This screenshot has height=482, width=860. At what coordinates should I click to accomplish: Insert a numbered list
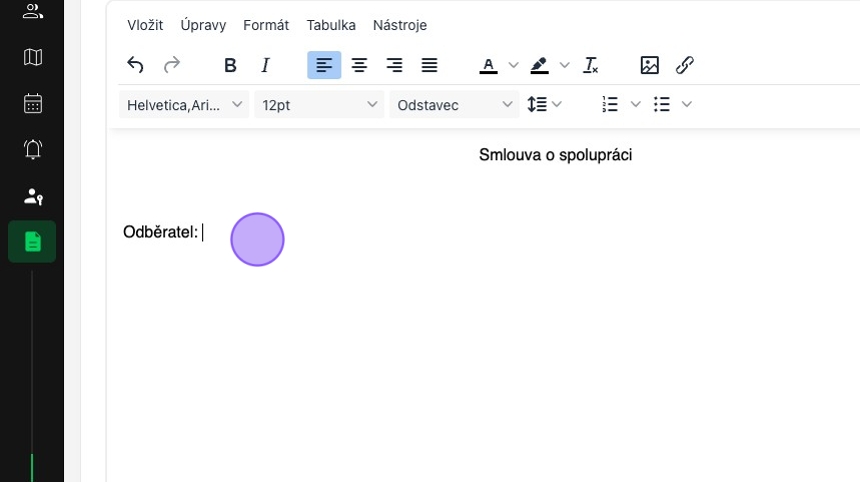(x=610, y=104)
